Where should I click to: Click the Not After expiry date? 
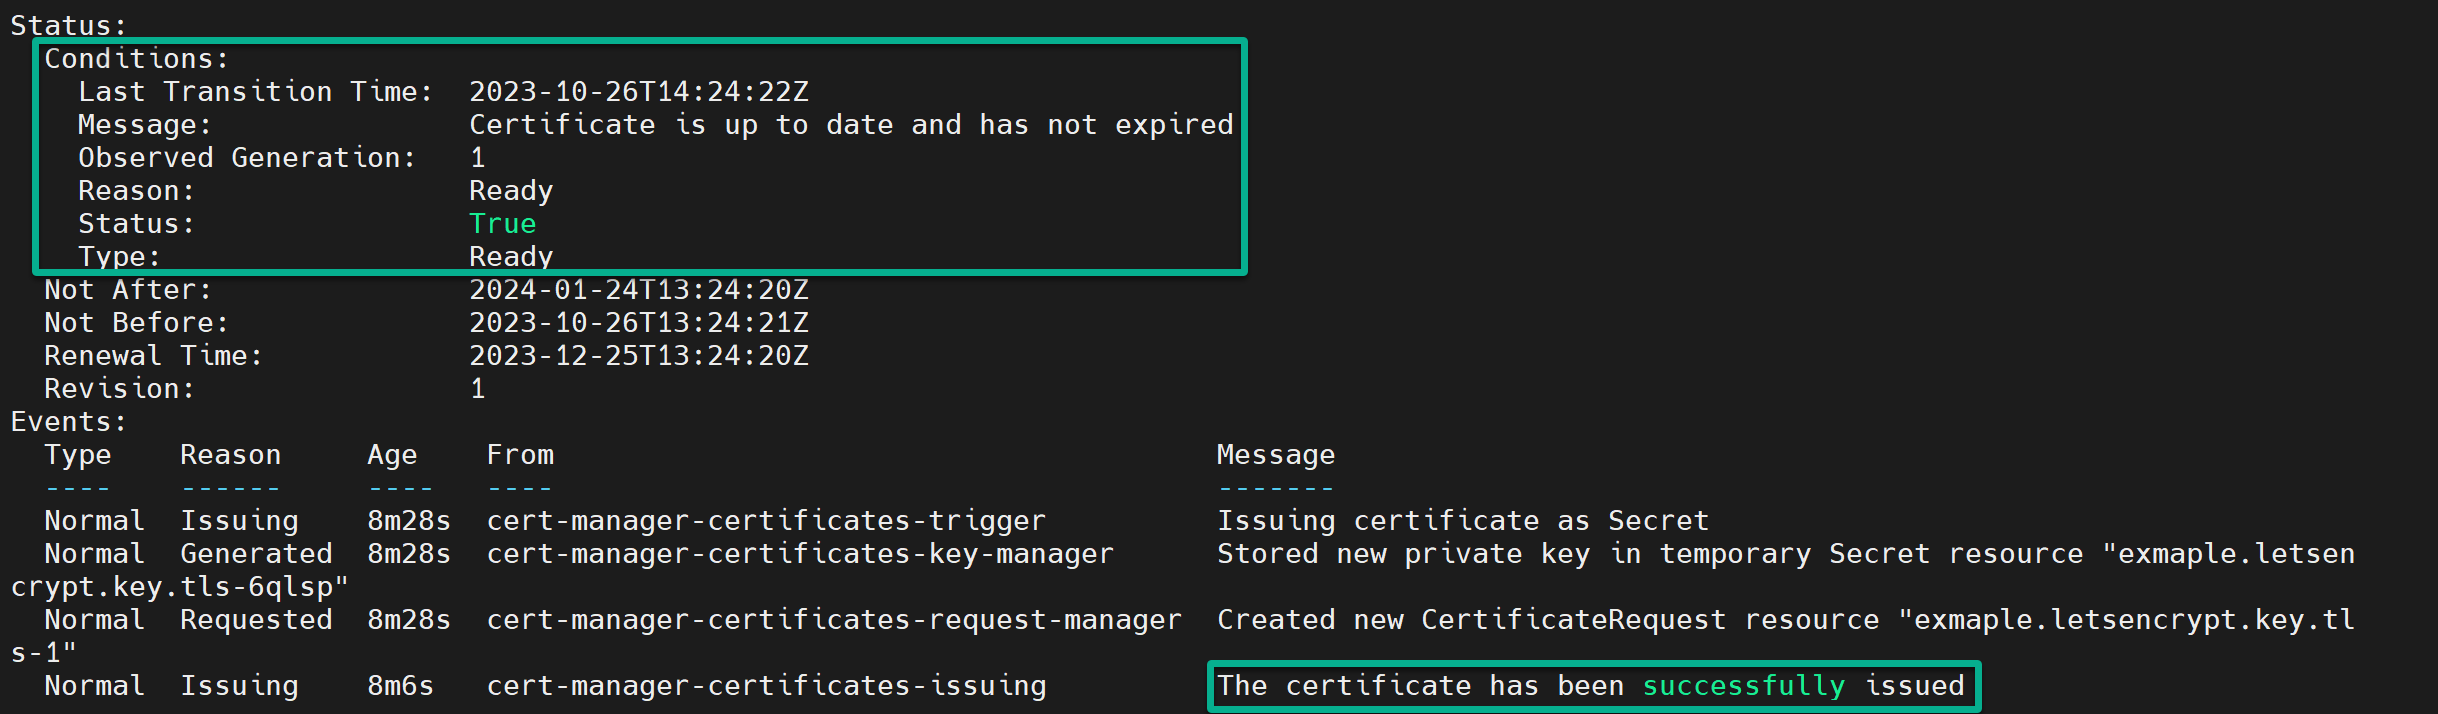[639, 289]
